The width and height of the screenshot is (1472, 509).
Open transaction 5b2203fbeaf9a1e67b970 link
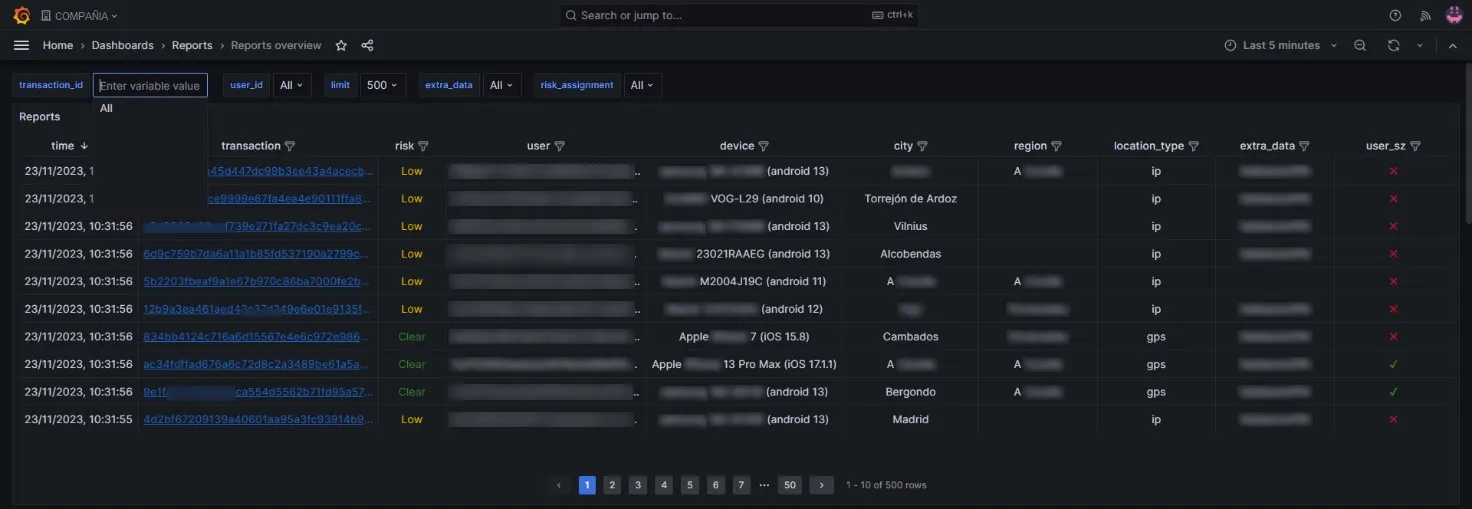(258, 282)
